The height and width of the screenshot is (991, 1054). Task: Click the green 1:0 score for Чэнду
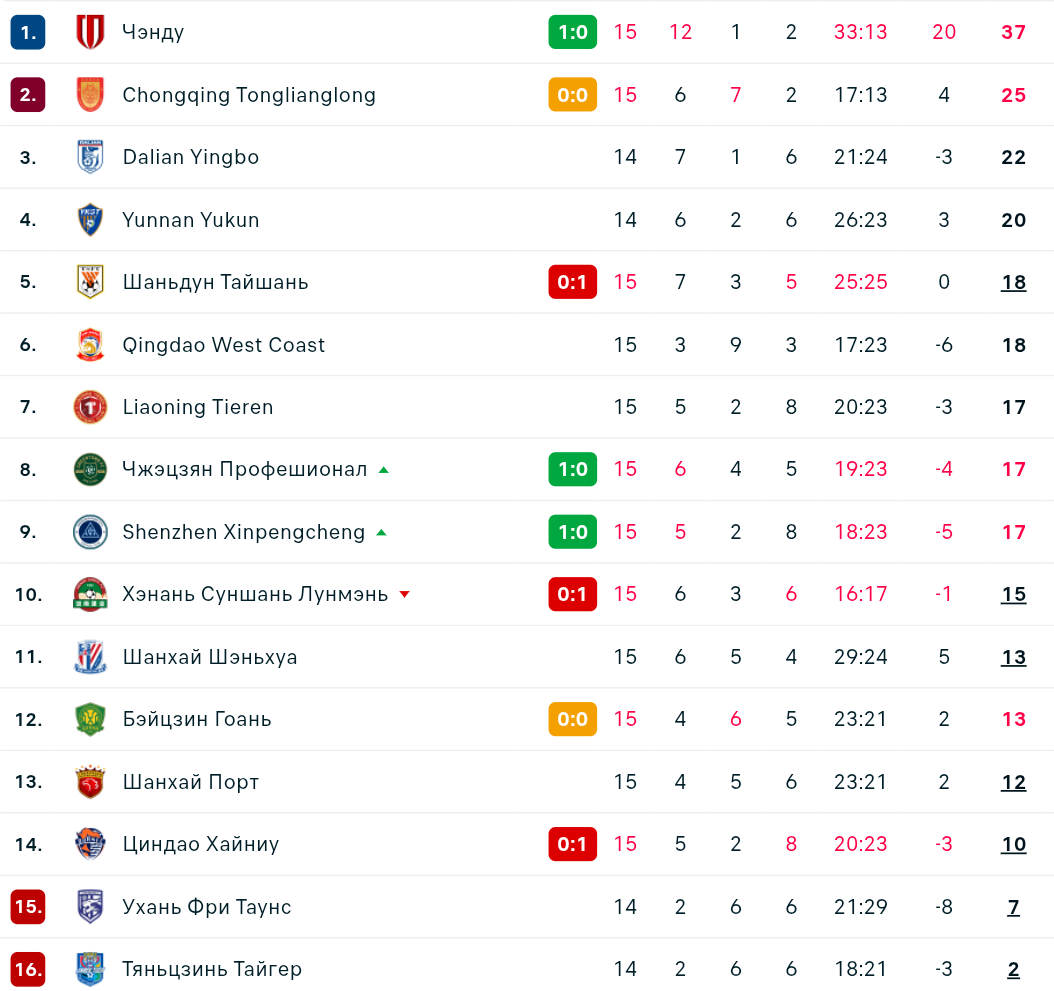[573, 32]
